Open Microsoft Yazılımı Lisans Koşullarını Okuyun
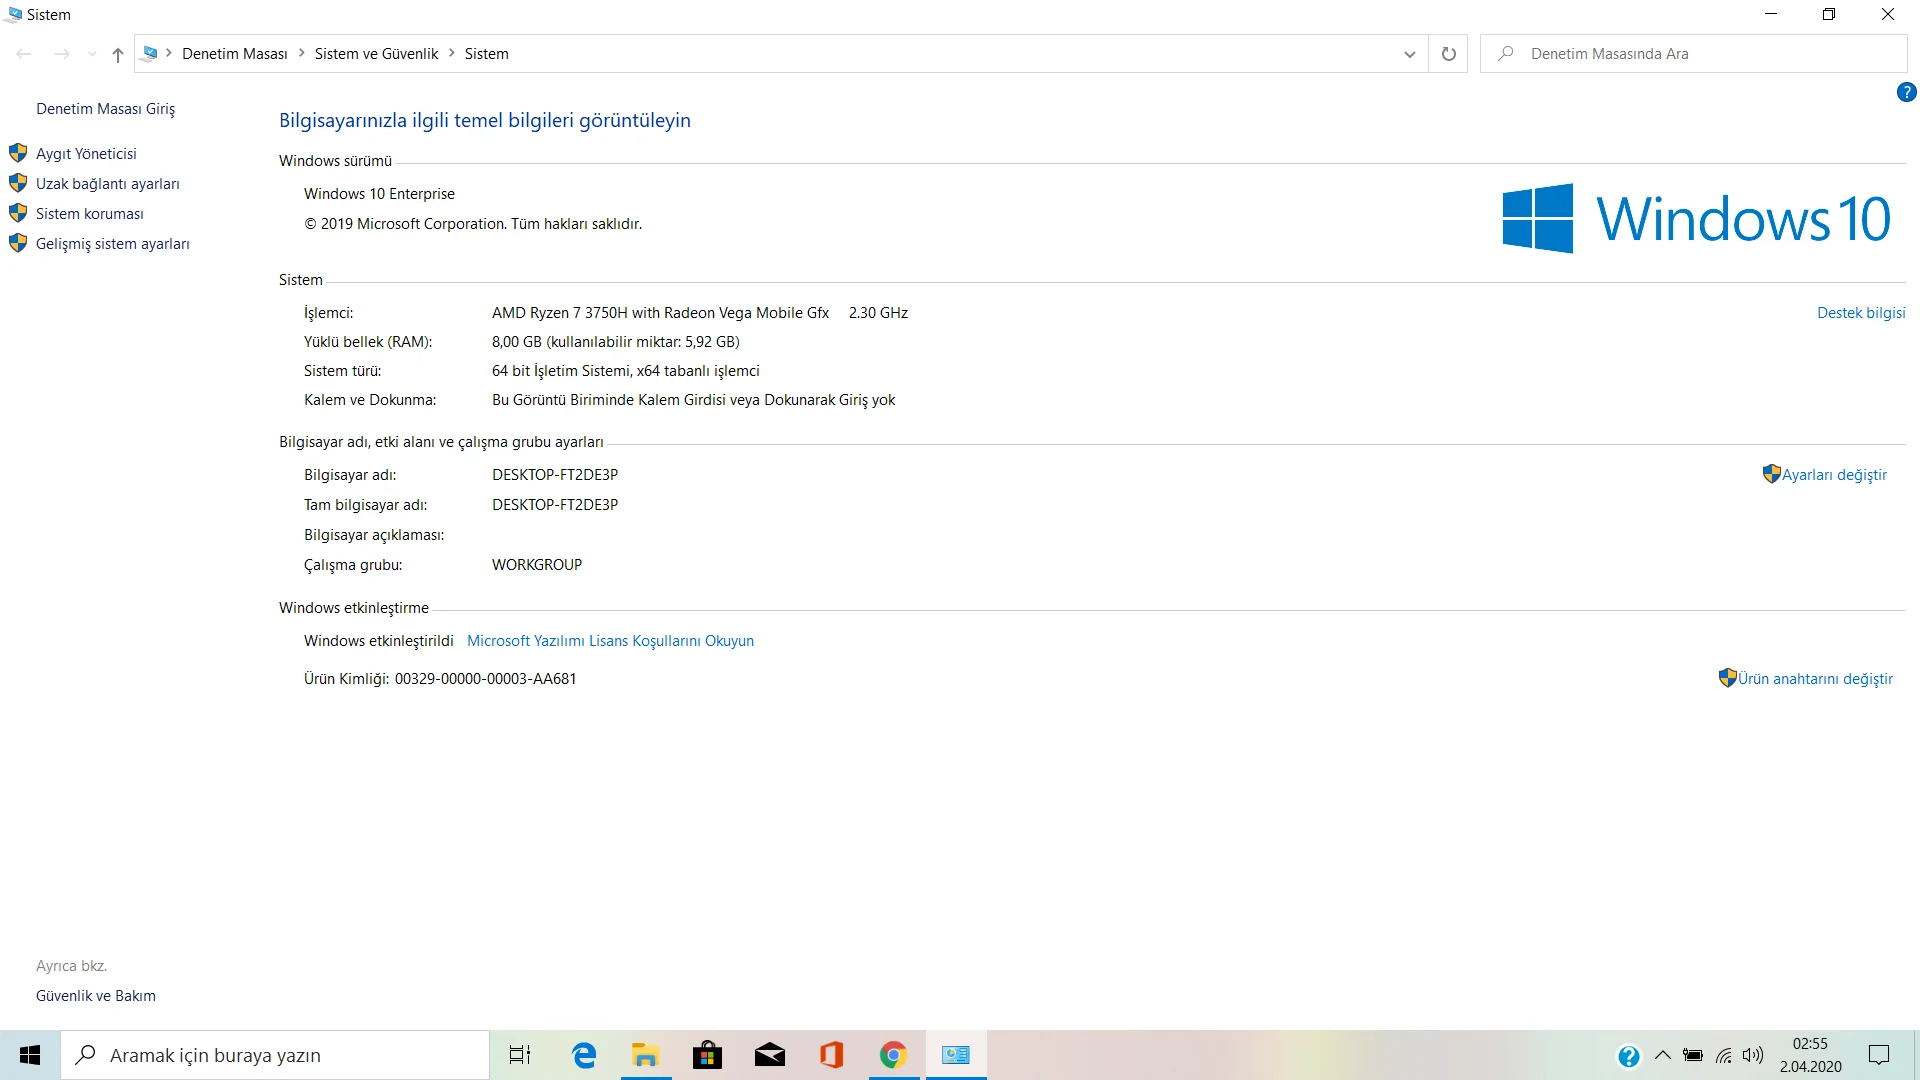Viewport: 1920px width, 1080px height. coord(610,641)
